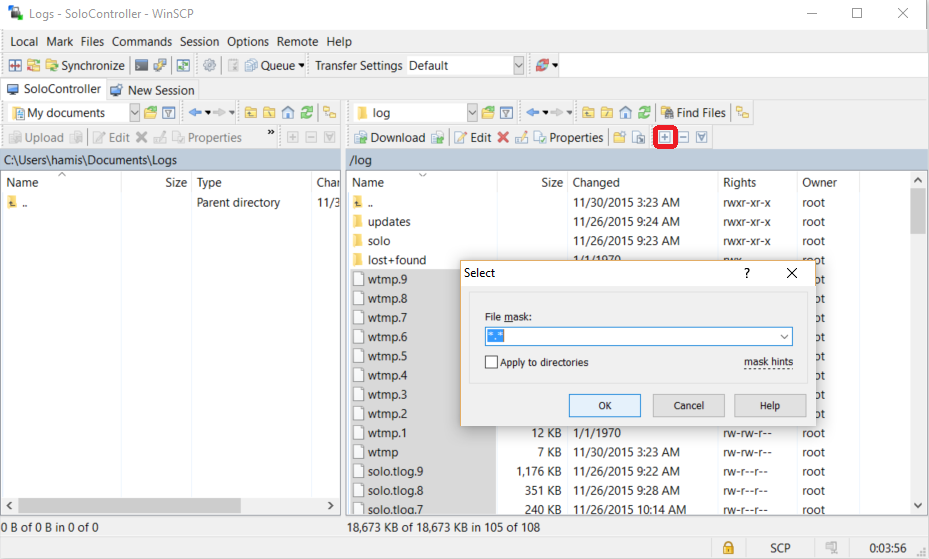The height and width of the screenshot is (559, 929).
Task: Close the Select dialog
Action: (x=792, y=273)
